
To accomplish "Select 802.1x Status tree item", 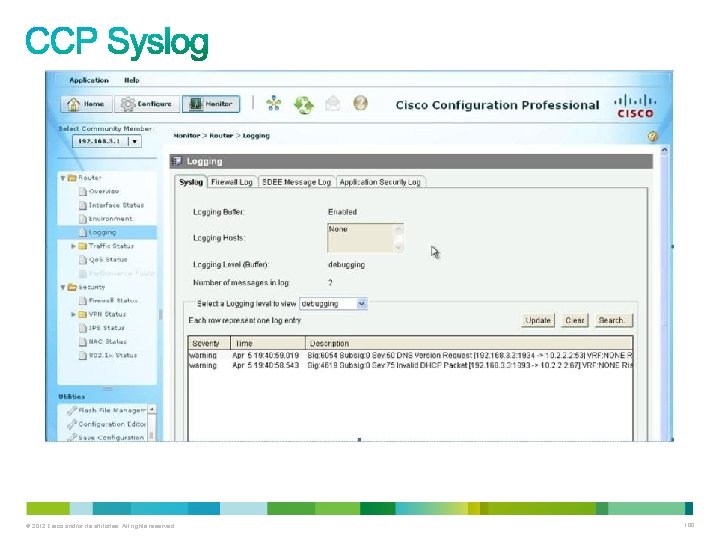I will pyautogui.click(x=112, y=355).
